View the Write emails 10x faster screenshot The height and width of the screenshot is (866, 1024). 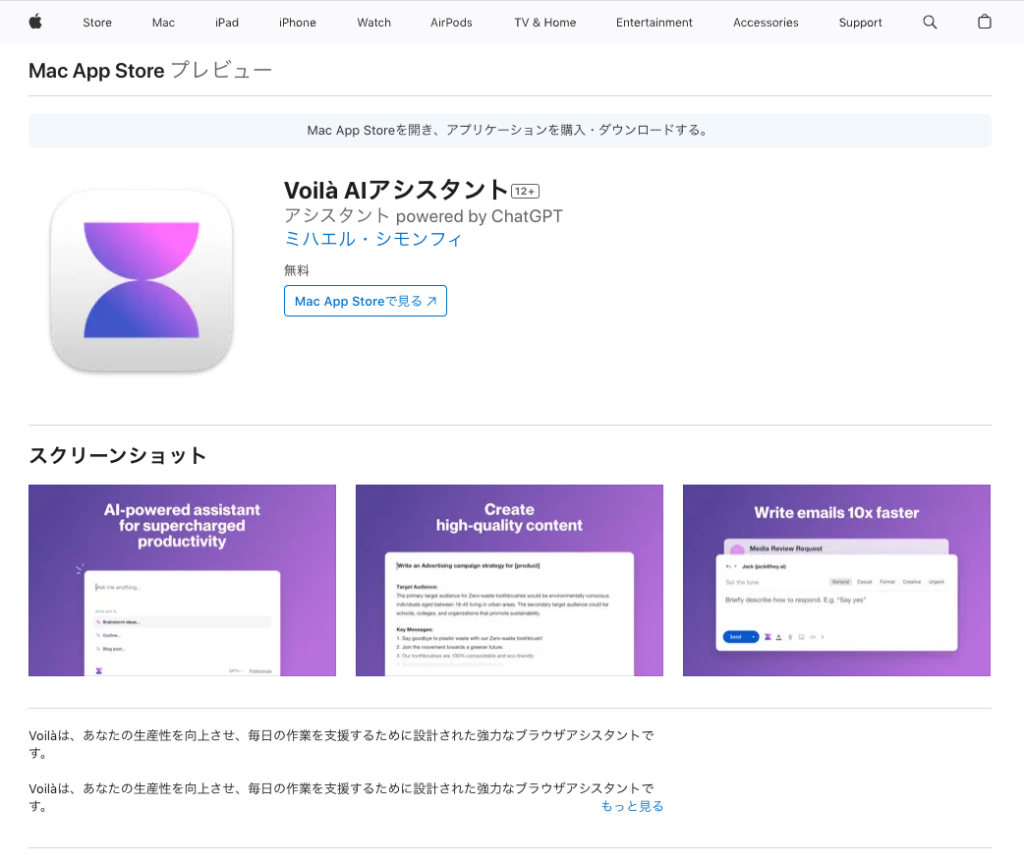pos(837,580)
